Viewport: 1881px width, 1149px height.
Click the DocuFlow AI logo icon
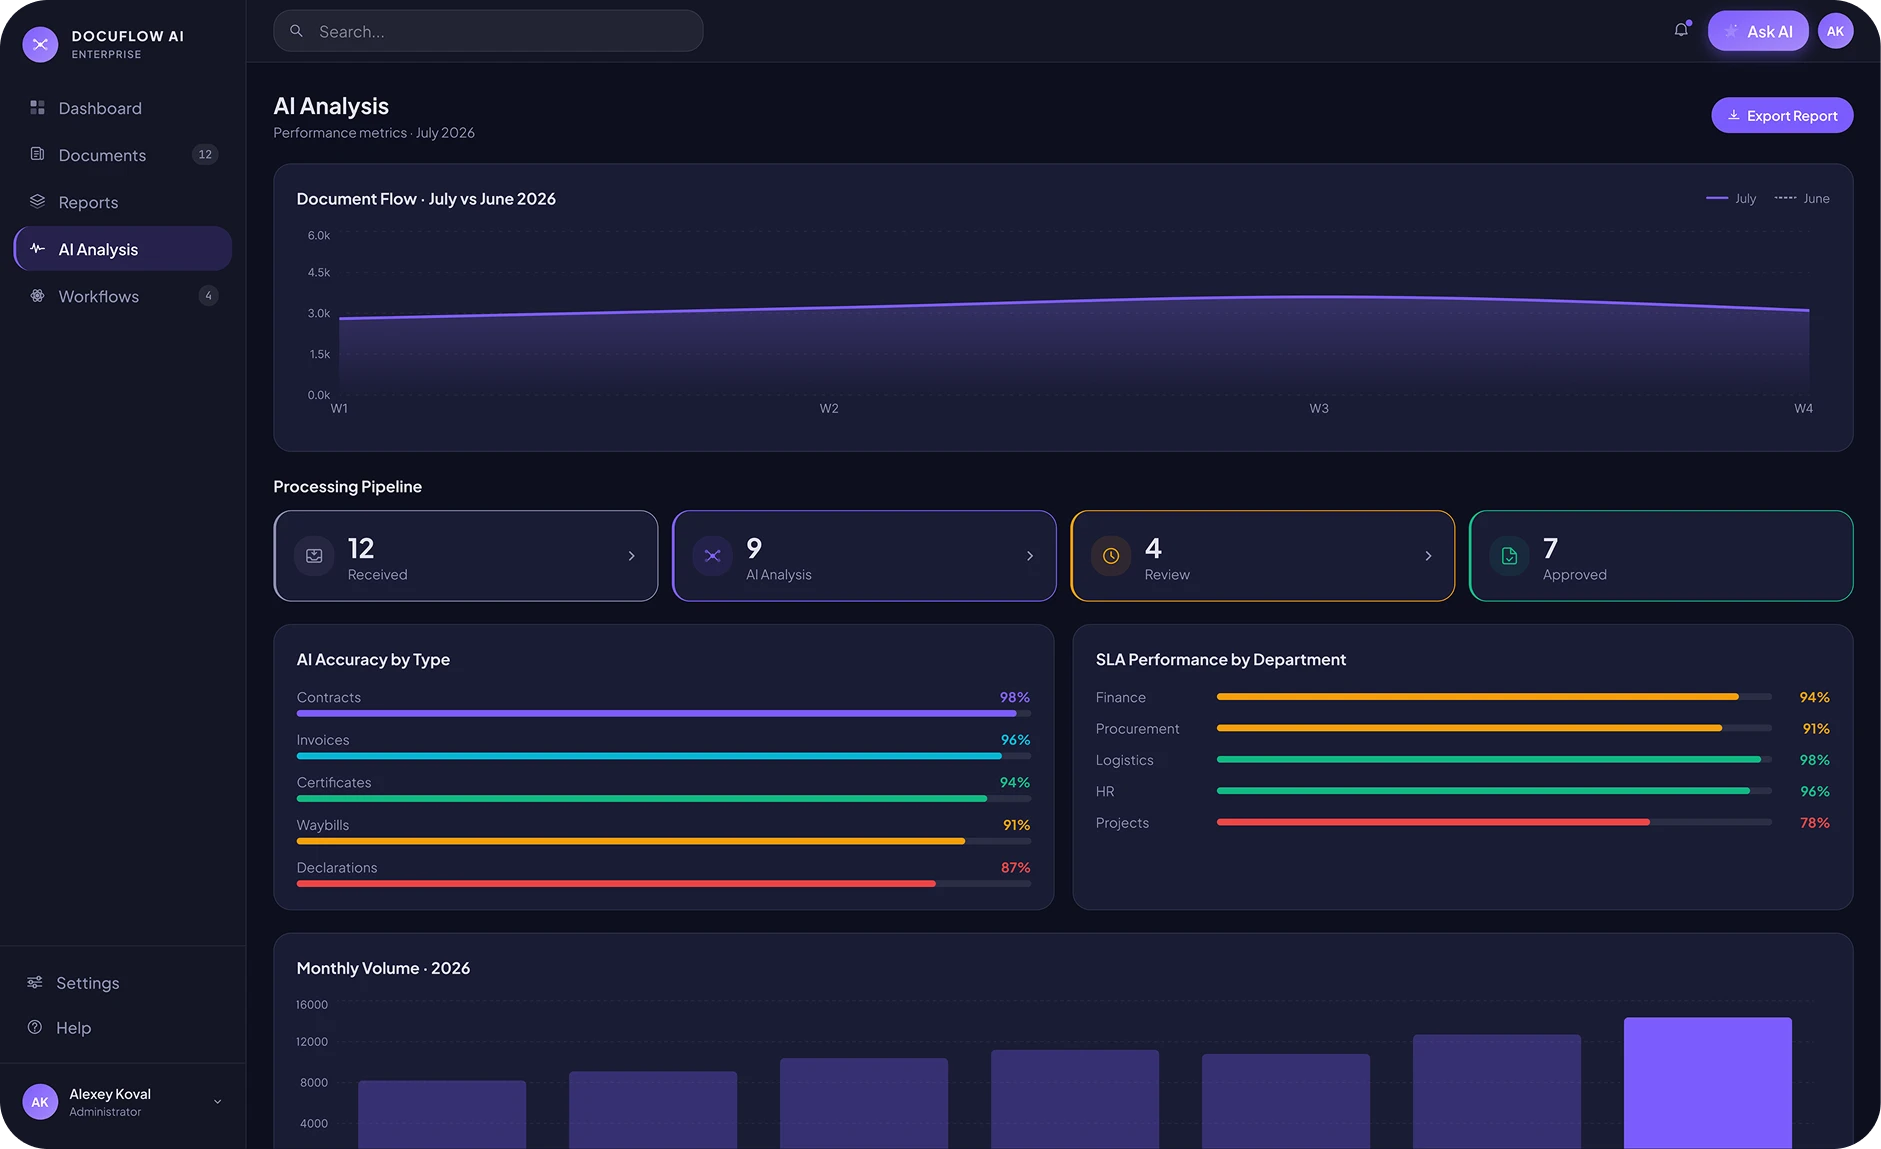click(40, 44)
